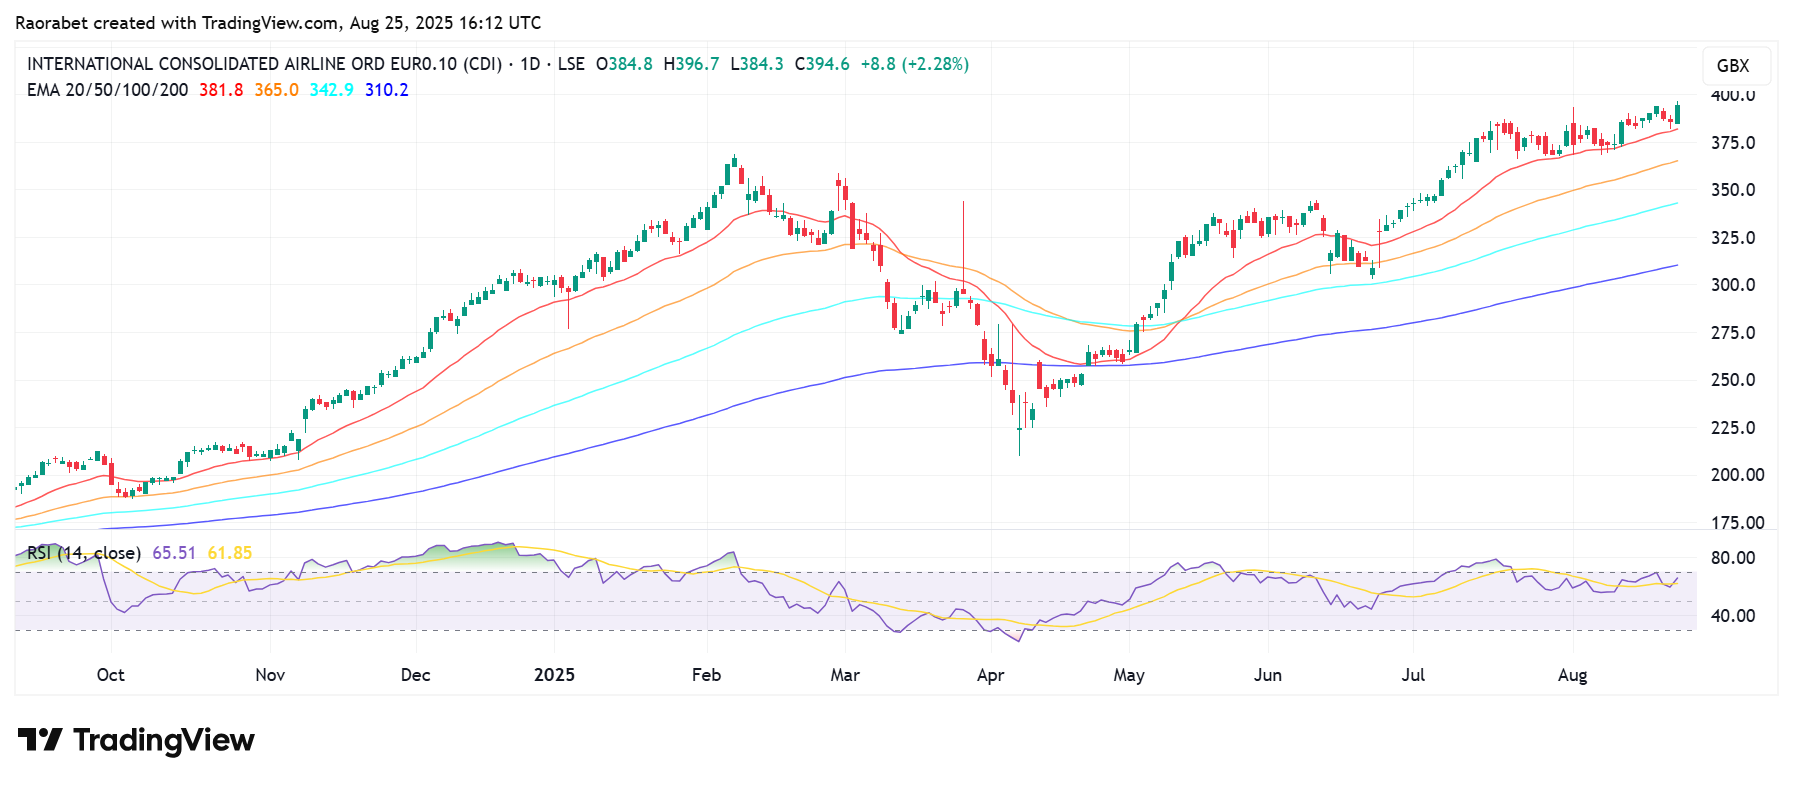Image resolution: width=1793 pixels, height=785 pixels.
Task: Click the Oct label on time axis
Action: [110, 675]
